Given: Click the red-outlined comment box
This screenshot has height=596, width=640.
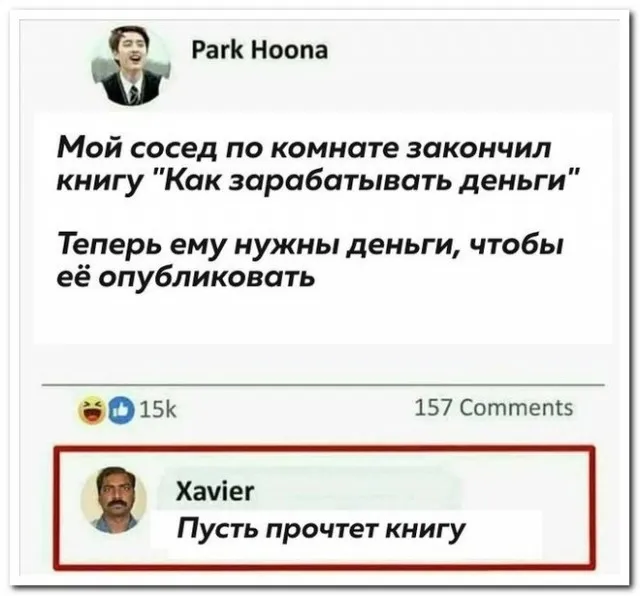Looking at the screenshot, I should 324,507.
